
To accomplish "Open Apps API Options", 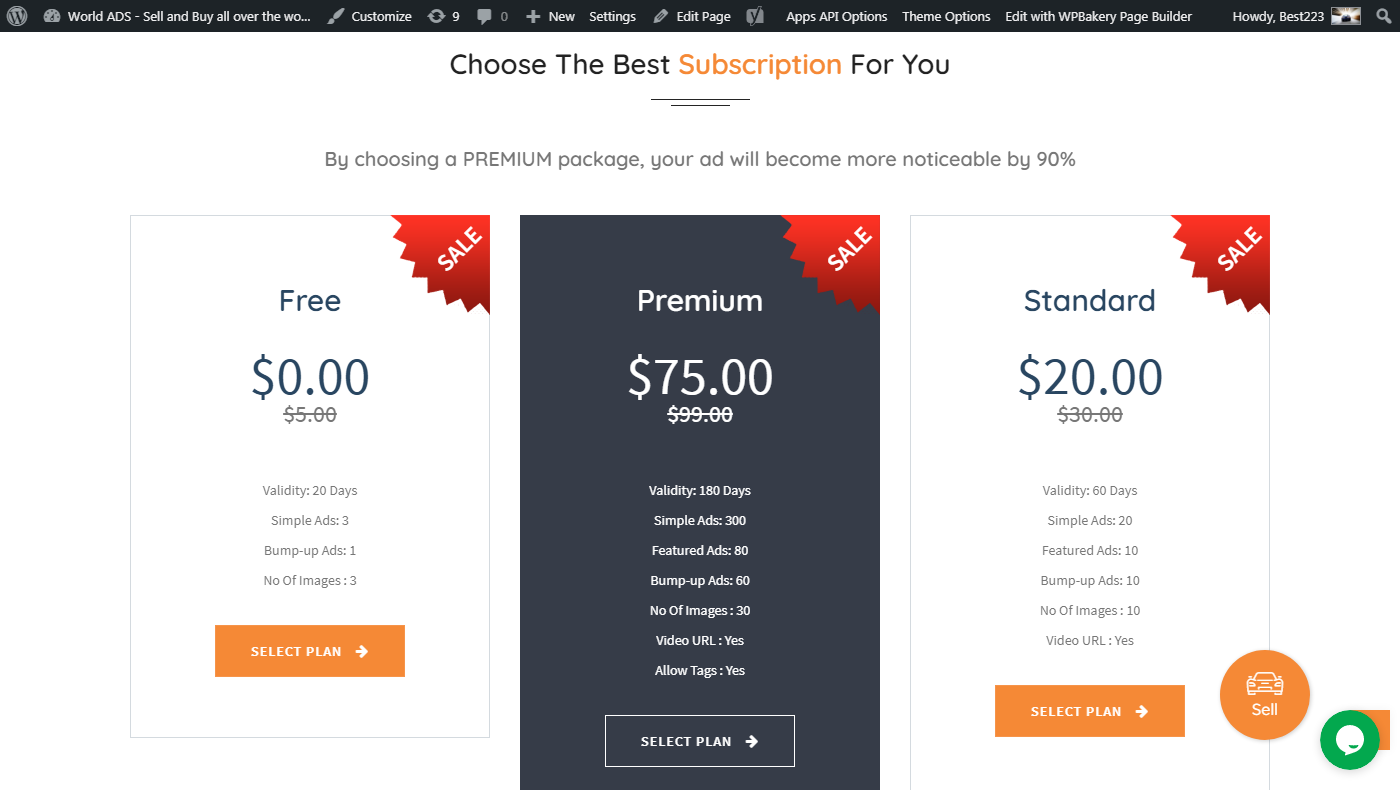I will pos(836,16).
